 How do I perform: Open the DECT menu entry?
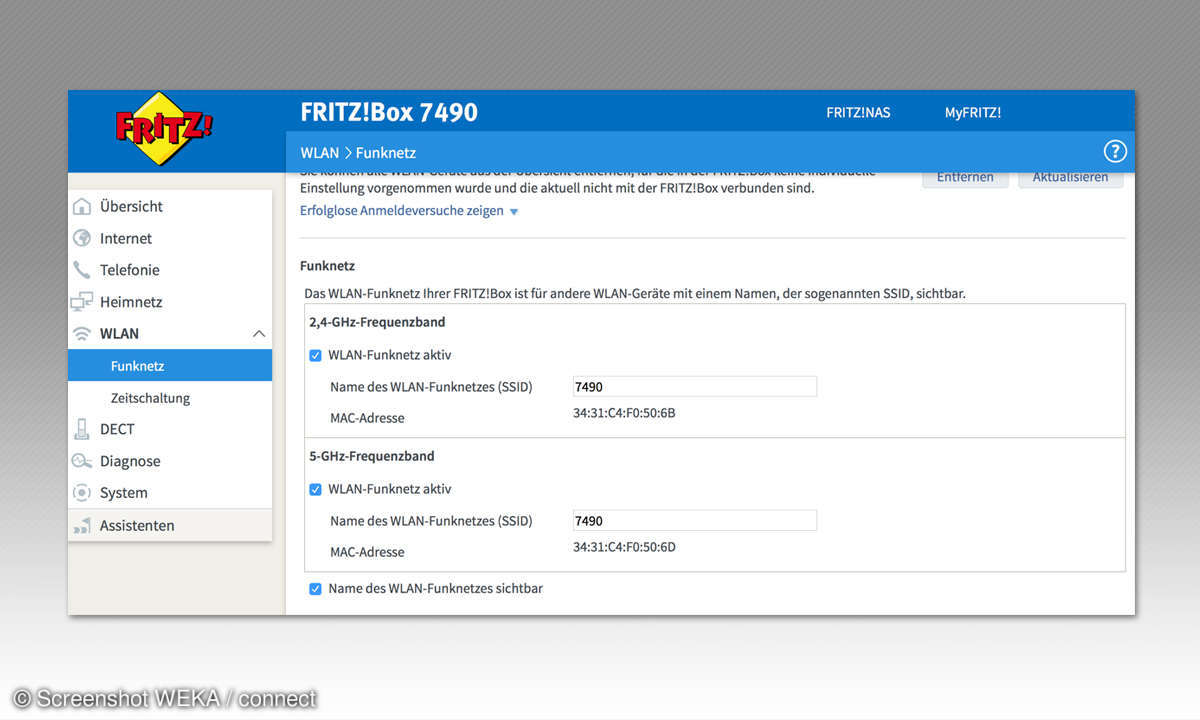coord(170,429)
